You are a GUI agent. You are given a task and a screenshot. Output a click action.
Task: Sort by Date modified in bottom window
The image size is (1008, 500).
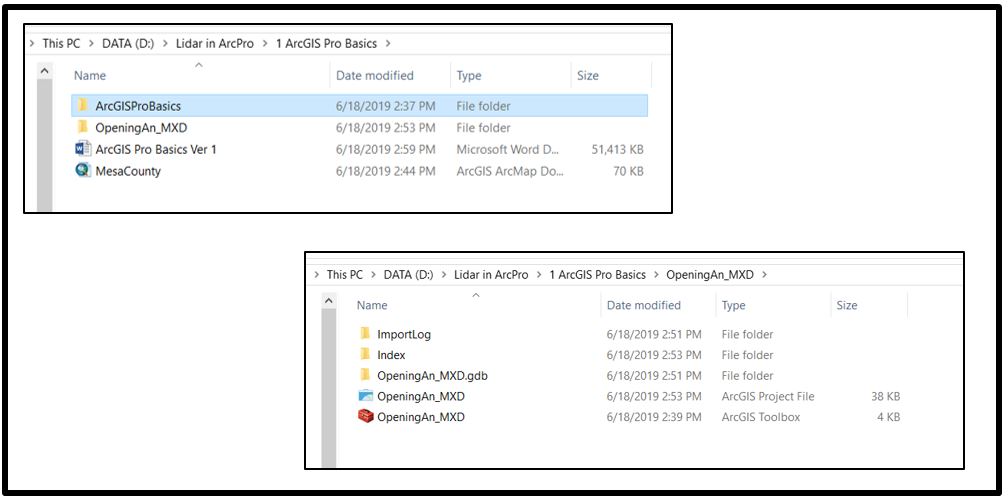[x=644, y=305]
